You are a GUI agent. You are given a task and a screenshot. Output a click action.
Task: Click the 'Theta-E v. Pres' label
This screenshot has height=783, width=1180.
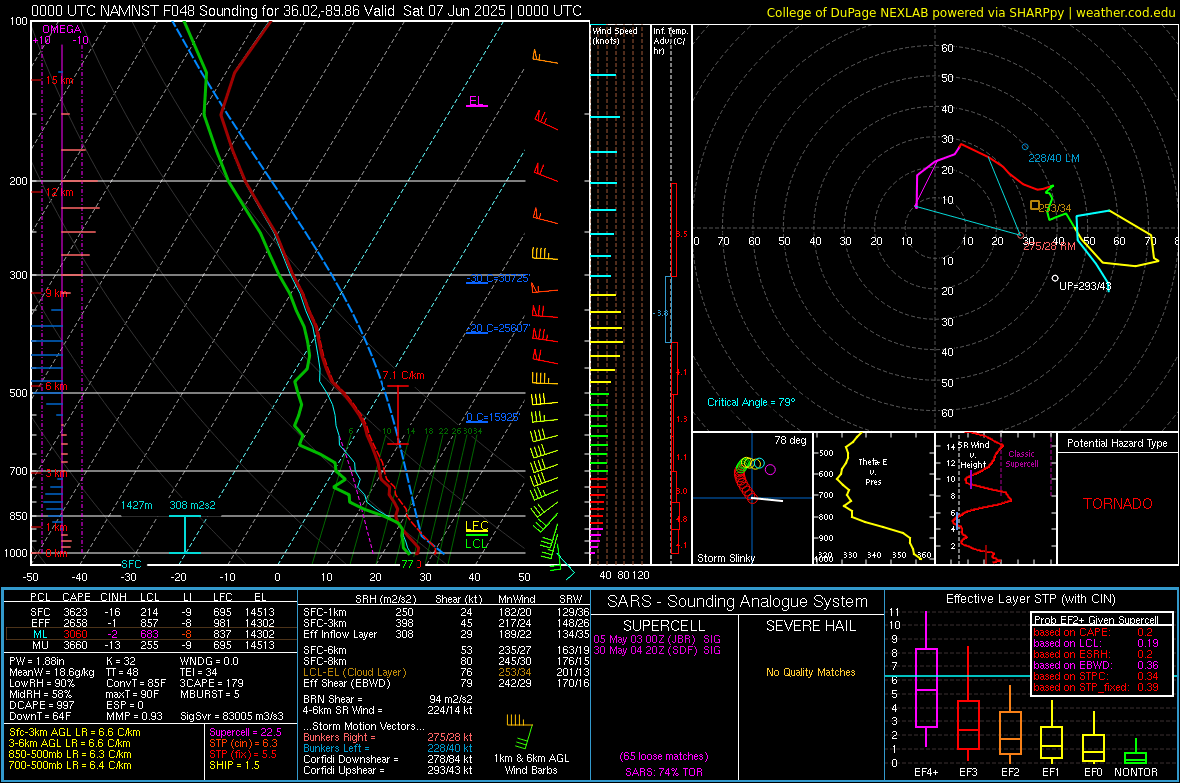coord(873,471)
